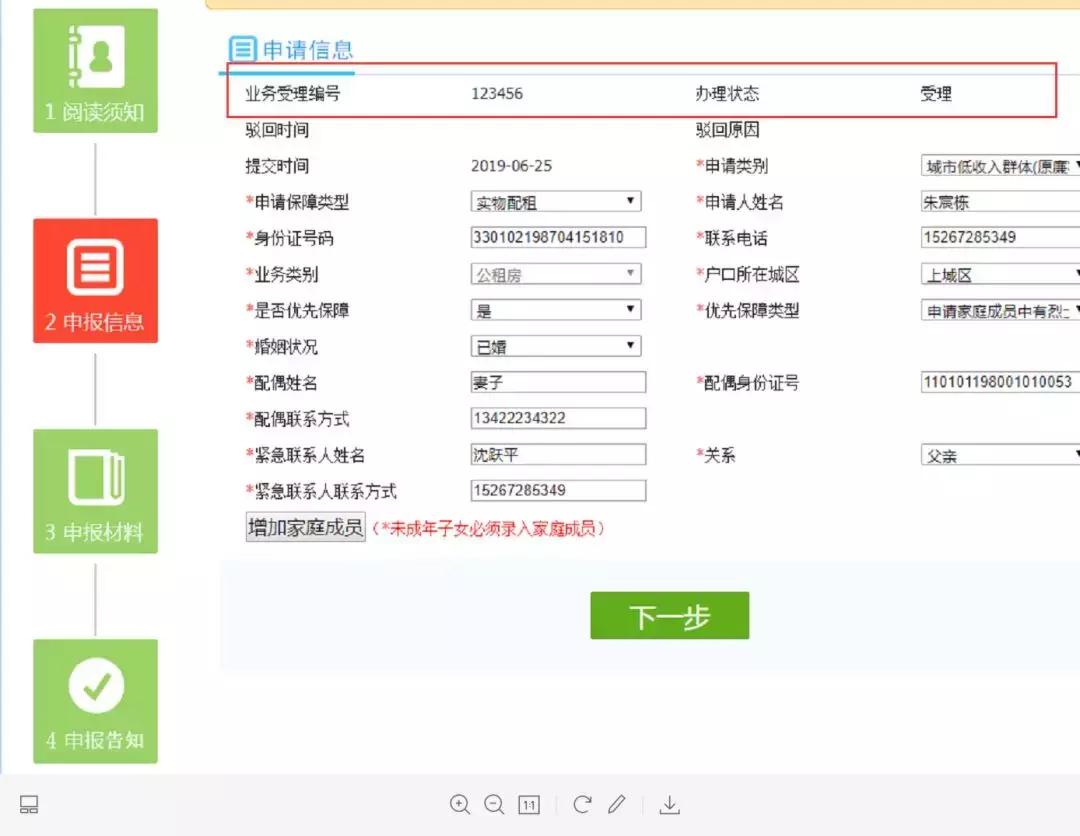The image size is (1080, 836).
Task: Expand the 婚姻状况 dropdown
Action: tap(557, 345)
